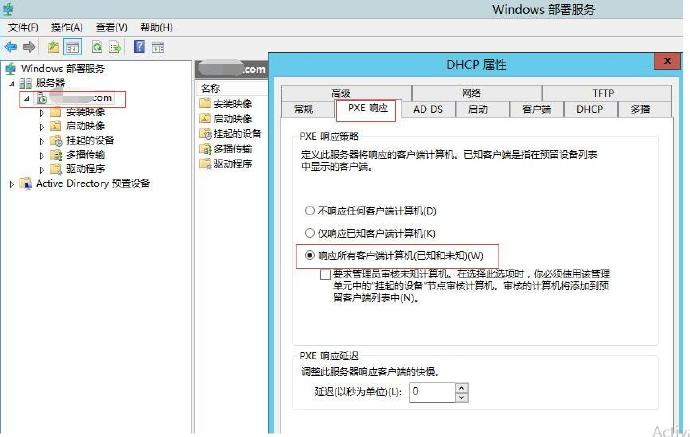The image size is (690, 437).
Task: Click the server icon of the .com node
Action: point(42,98)
